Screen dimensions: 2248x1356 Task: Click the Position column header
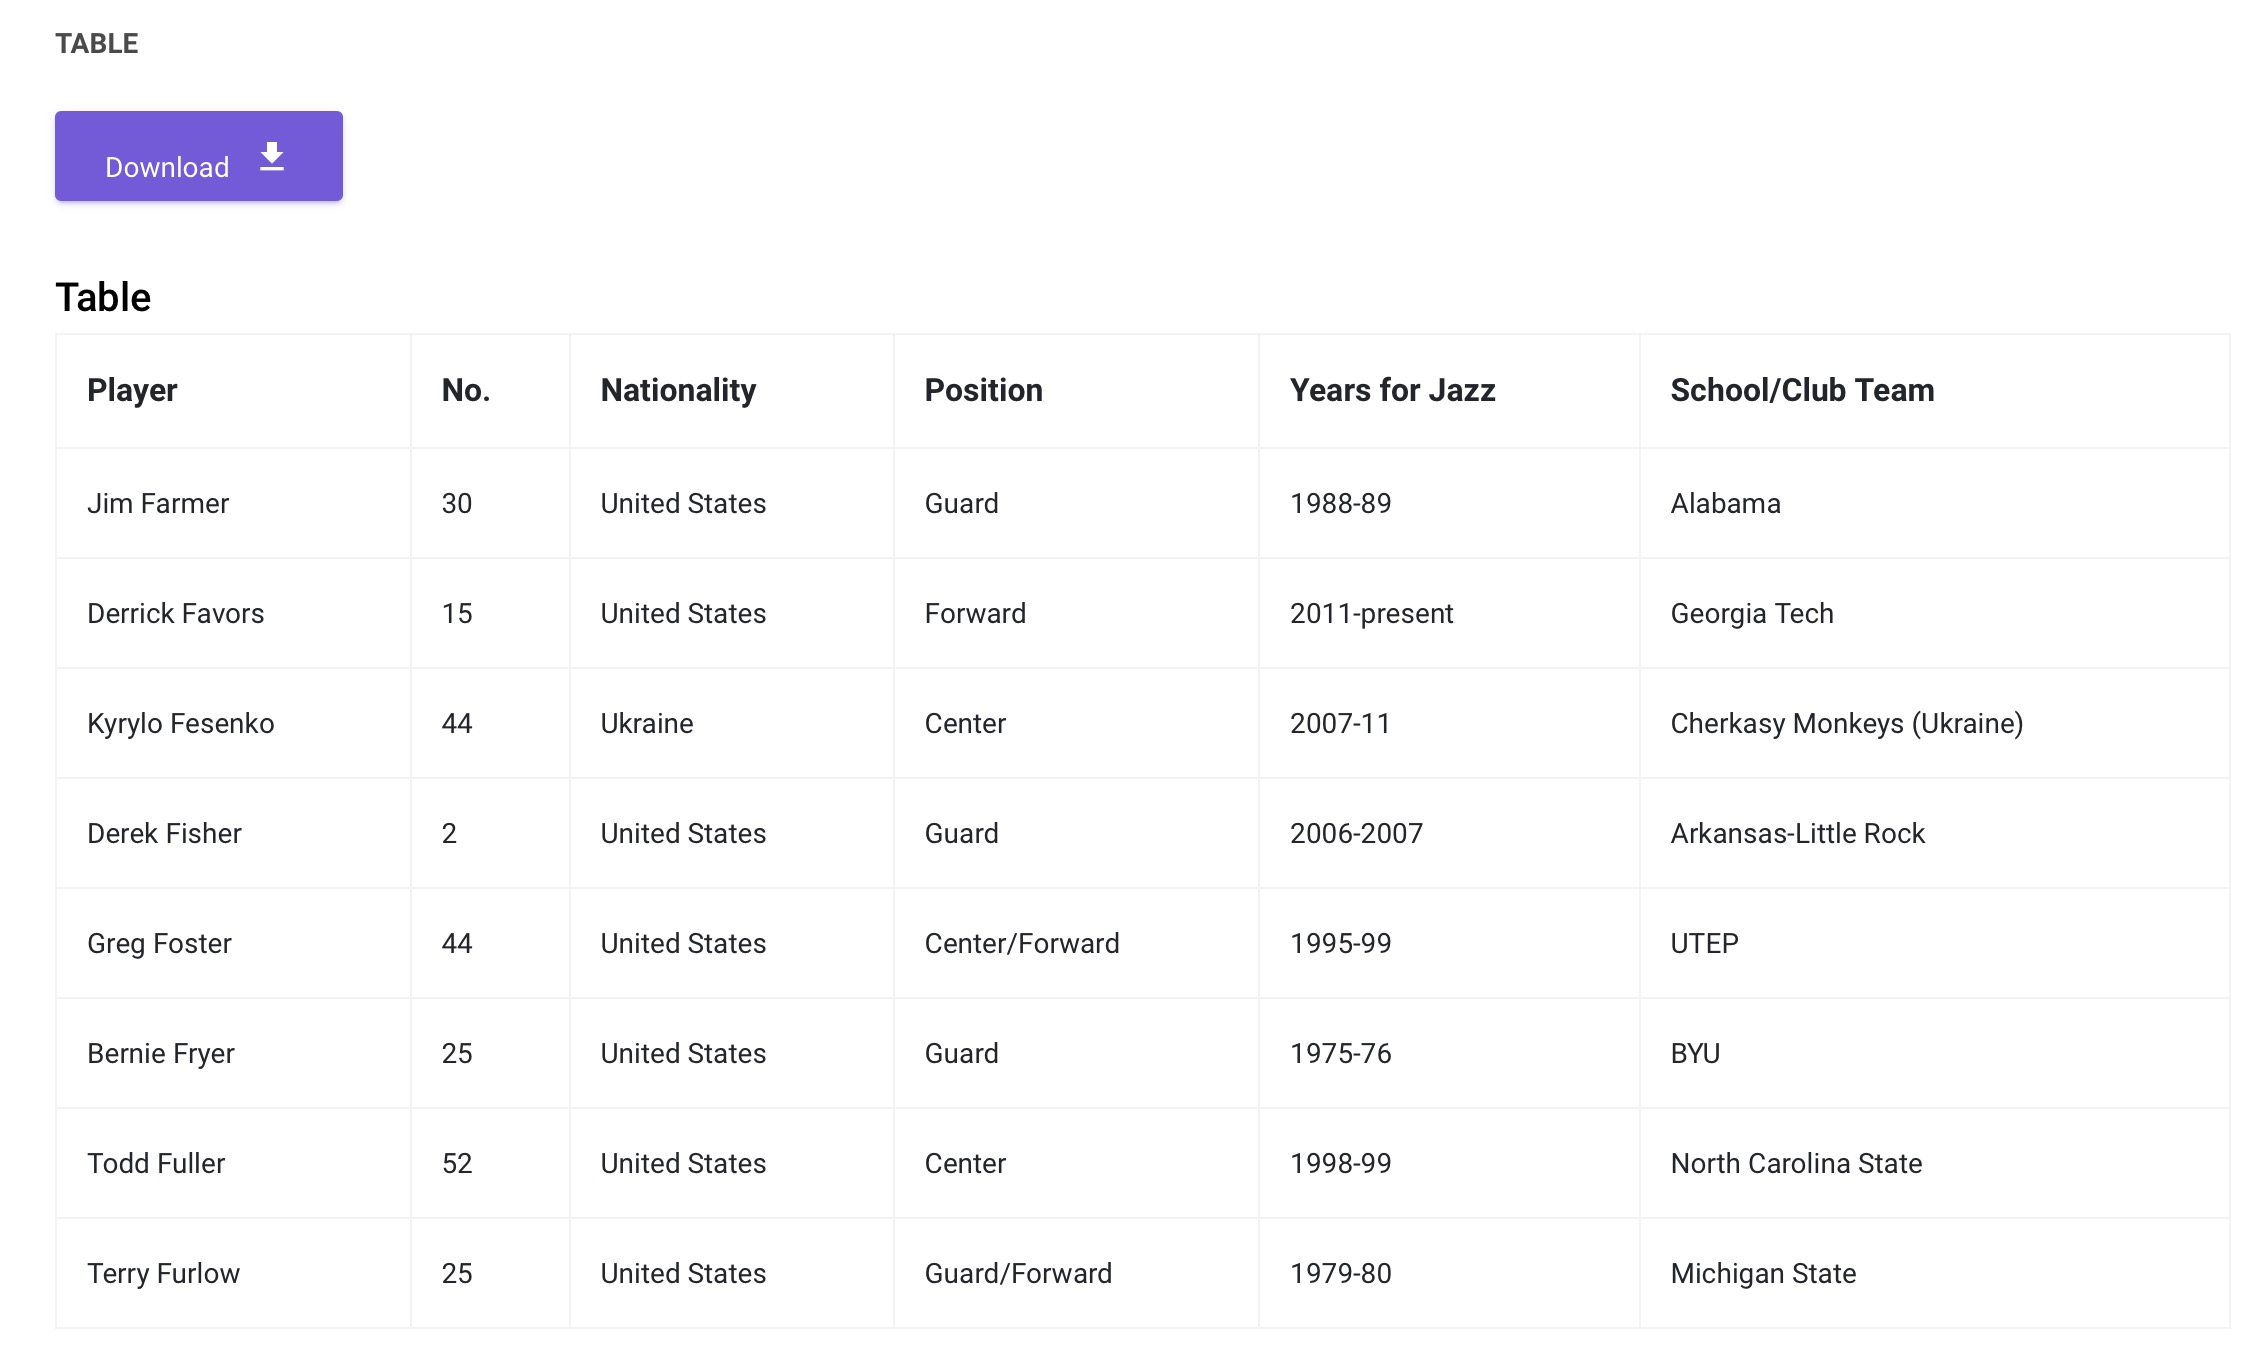1076,391
